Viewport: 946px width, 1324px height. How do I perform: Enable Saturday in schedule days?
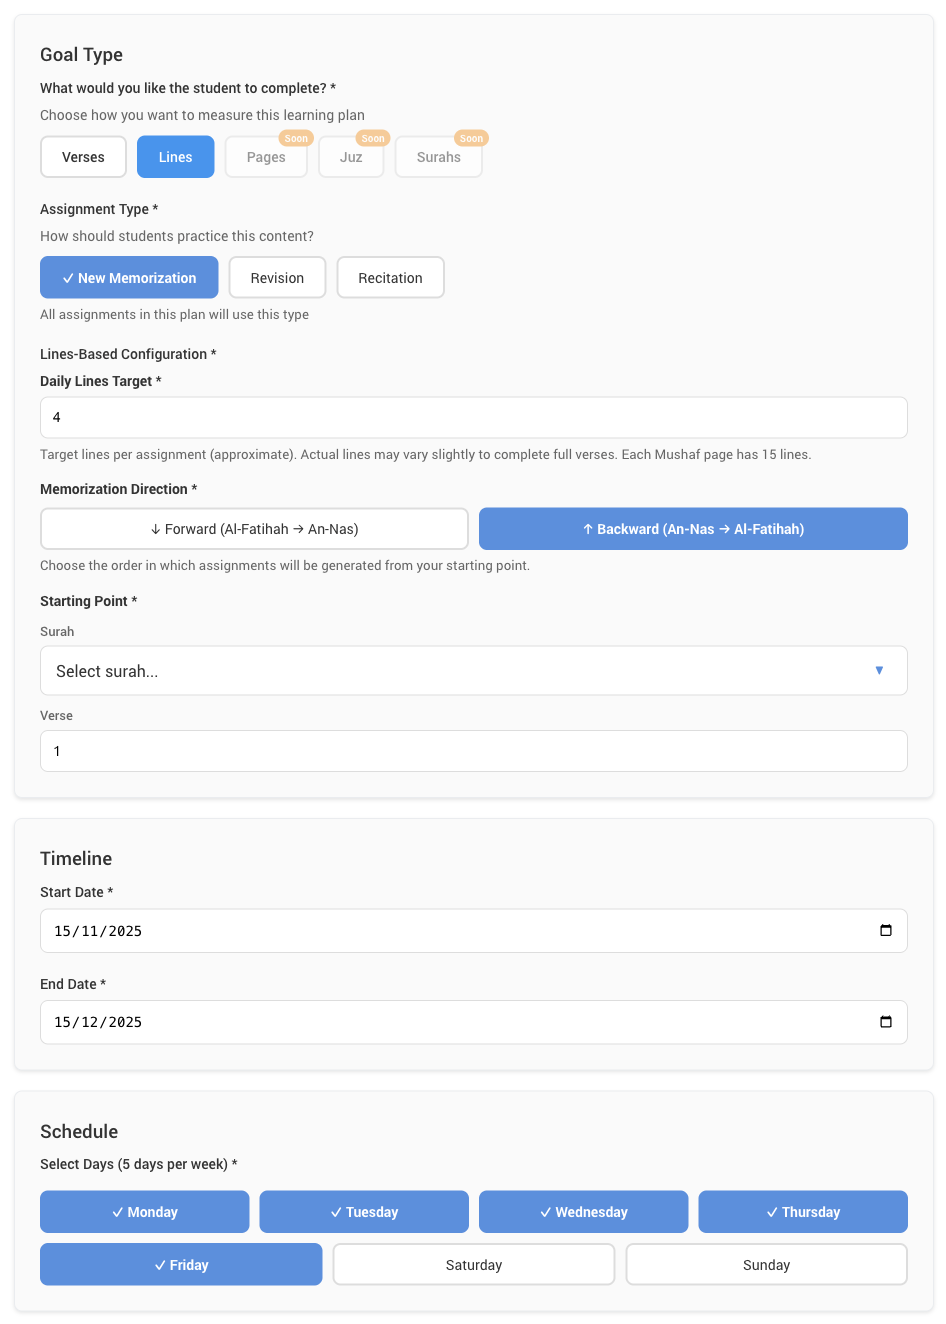(473, 1265)
